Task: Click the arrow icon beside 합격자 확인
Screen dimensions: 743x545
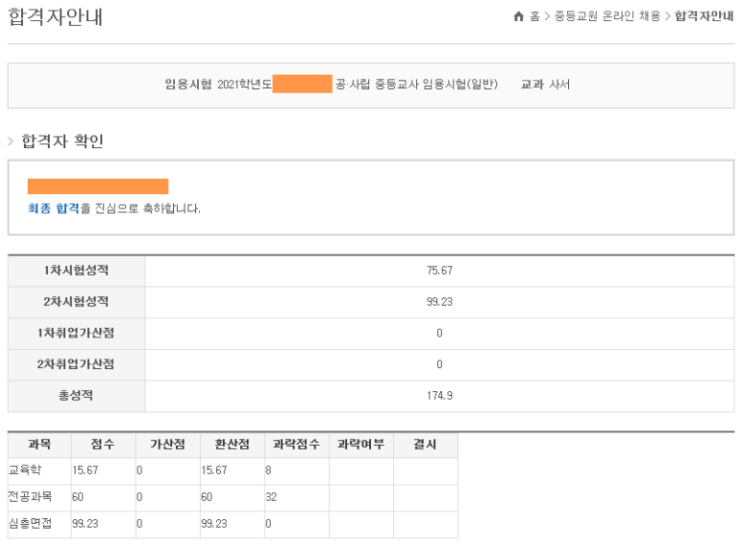Action: [11, 143]
